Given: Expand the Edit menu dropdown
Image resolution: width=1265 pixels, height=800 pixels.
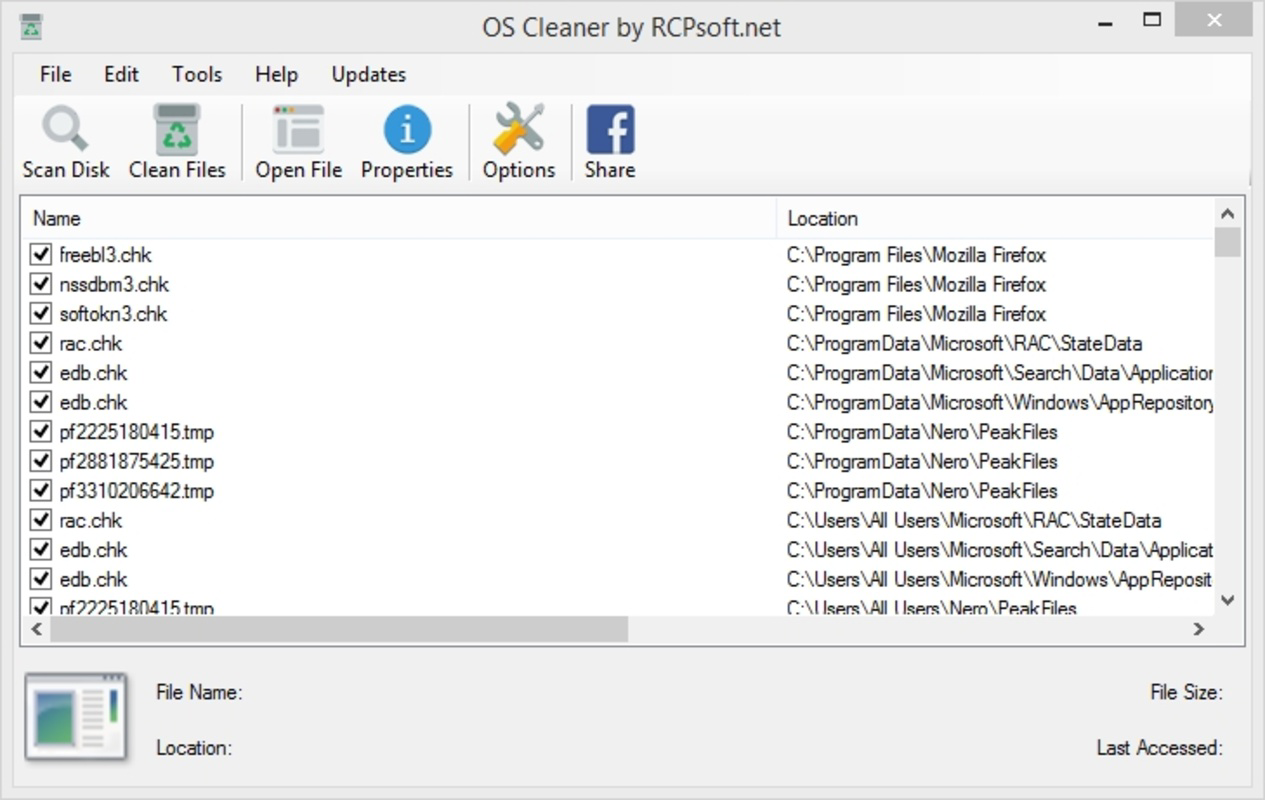Looking at the screenshot, I should pyautogui.click(x=121, y=74).
